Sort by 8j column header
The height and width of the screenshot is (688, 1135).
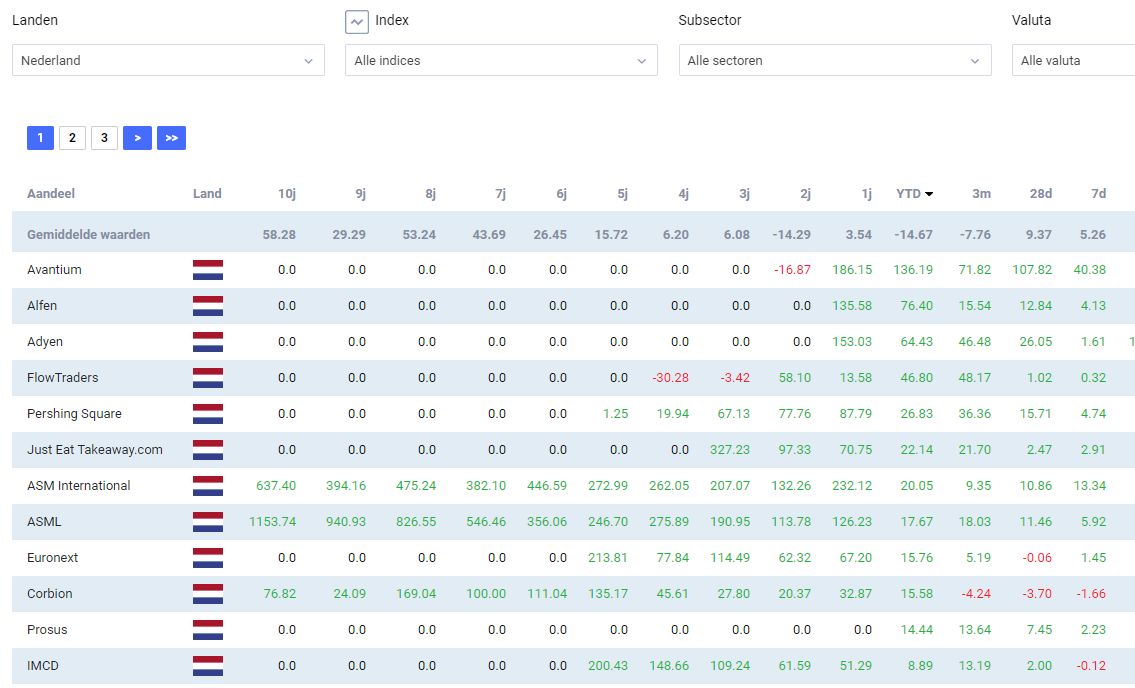tap(431, 193)
